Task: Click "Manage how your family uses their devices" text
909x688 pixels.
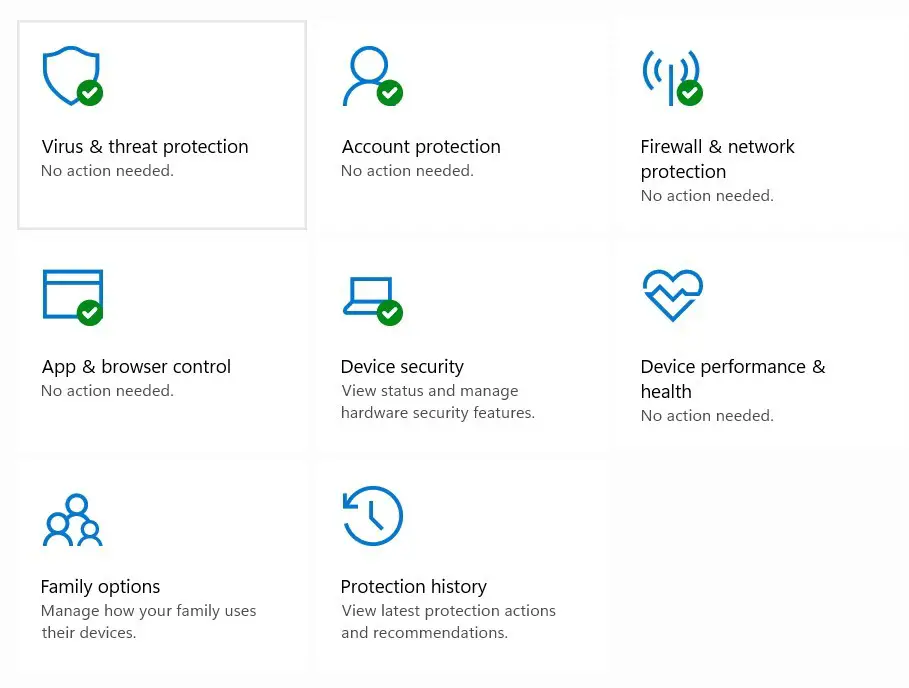Action: point(148,621)
